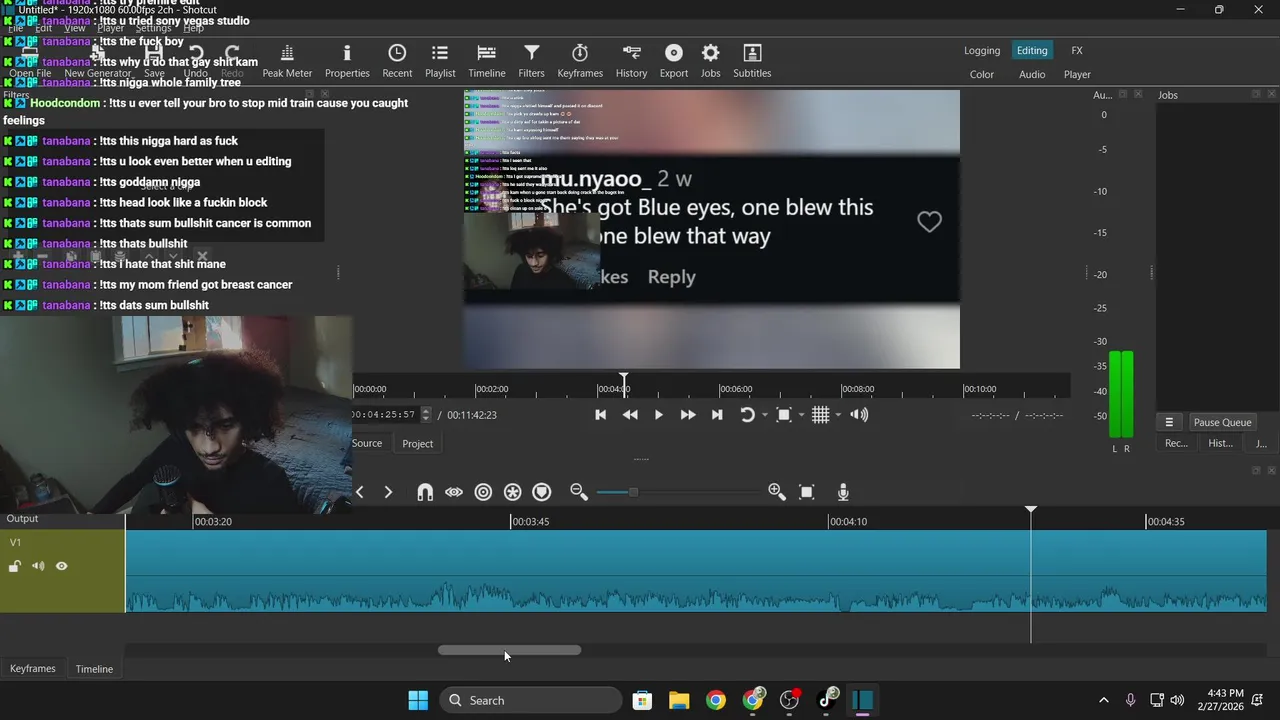Switch to the Project tab
This screenshot has width=1280, height=720.
[418, 443]
